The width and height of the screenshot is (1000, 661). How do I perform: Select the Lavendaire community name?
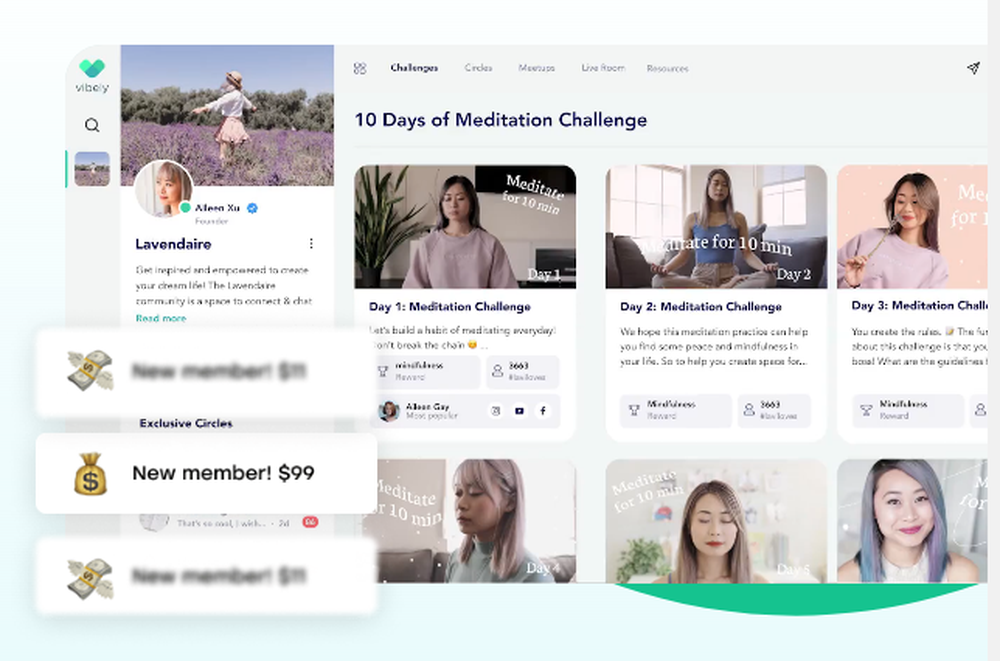click(x=173, y=244)
